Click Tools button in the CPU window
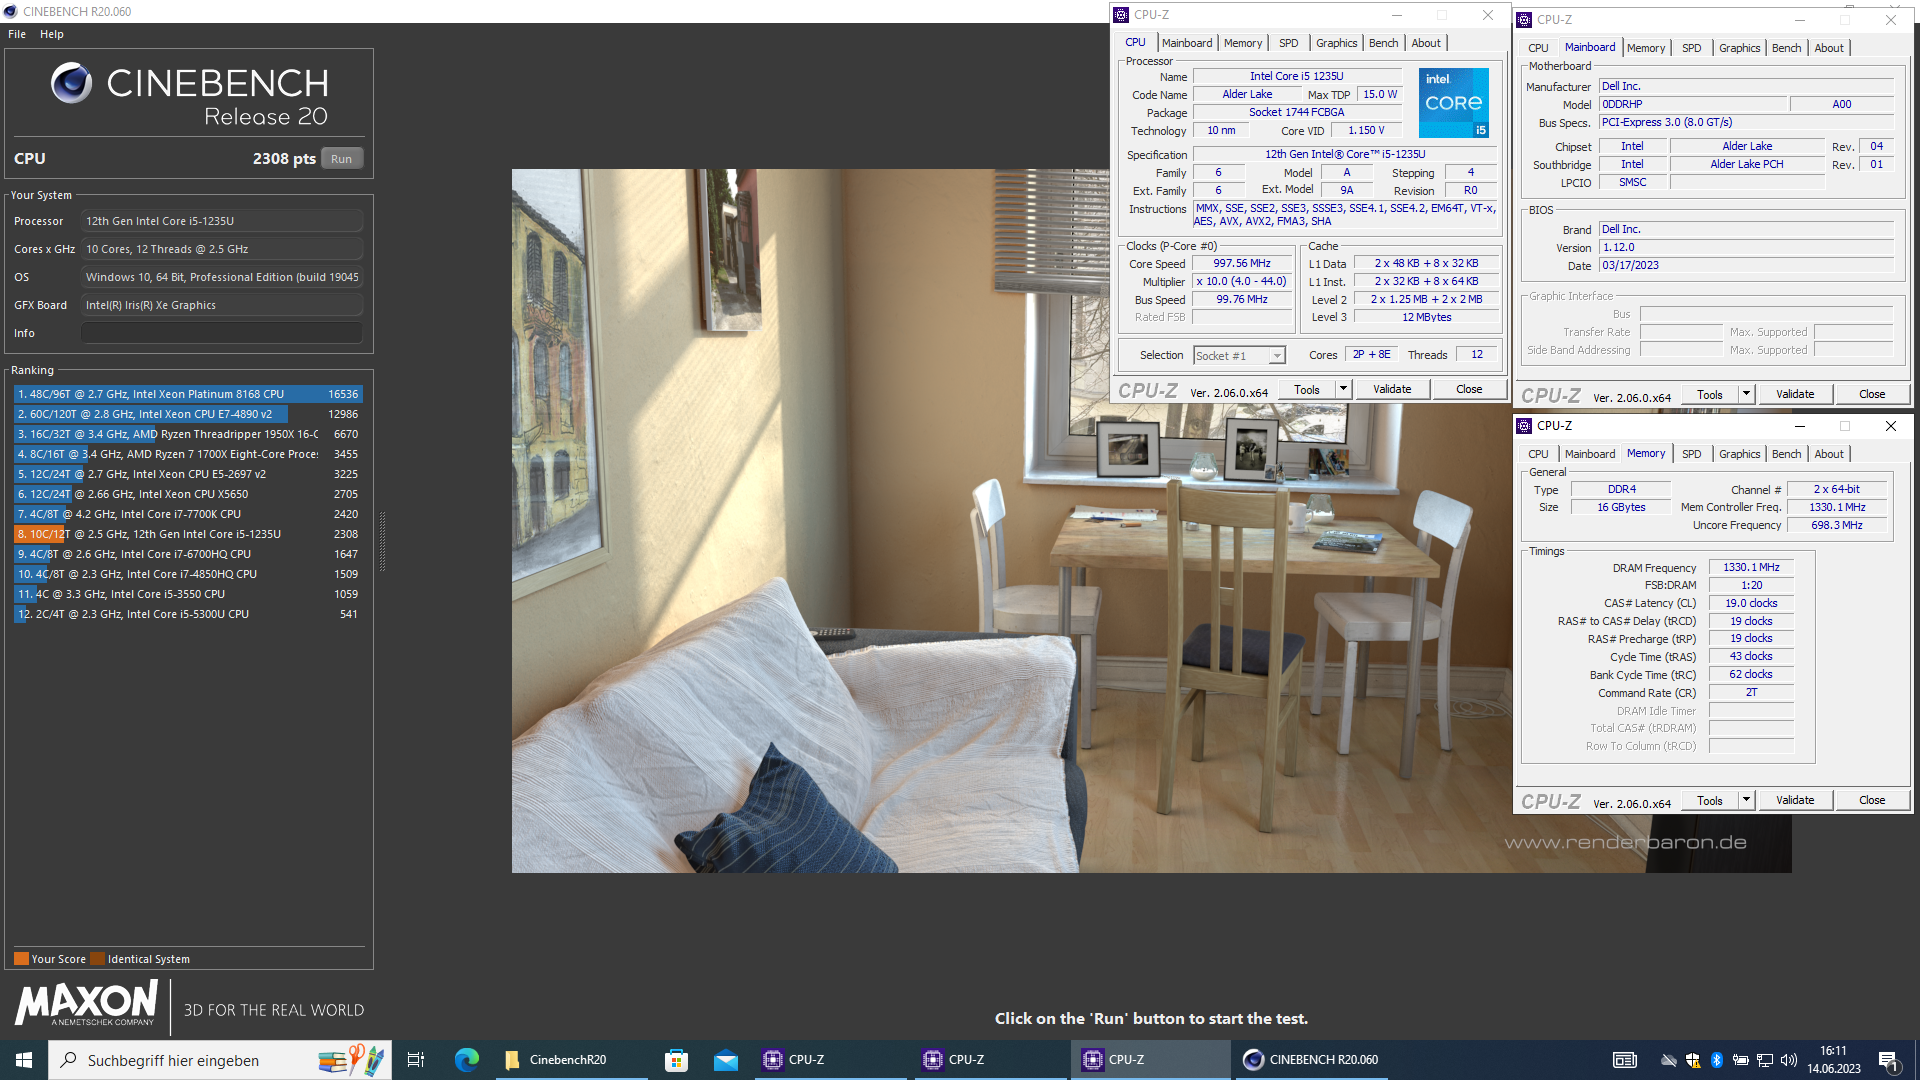 (1307, 389)
